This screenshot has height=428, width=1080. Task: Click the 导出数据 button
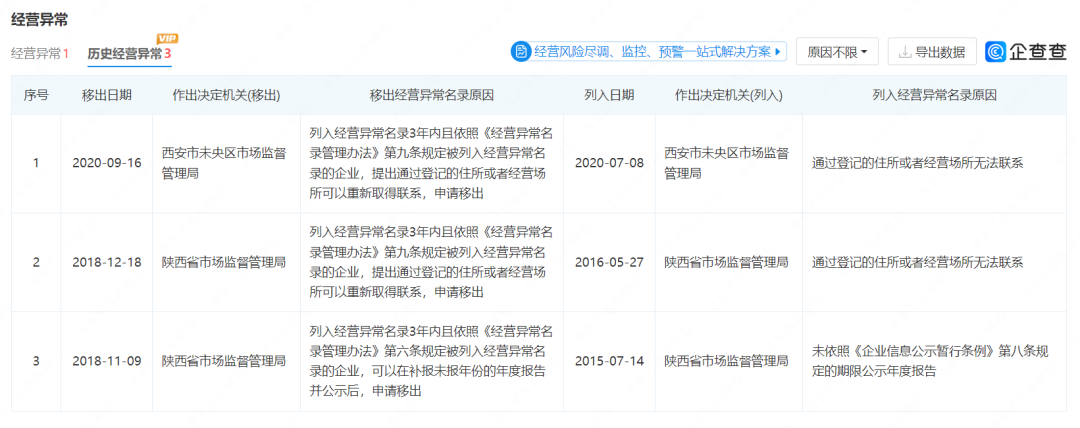click(x=932, y=52)
